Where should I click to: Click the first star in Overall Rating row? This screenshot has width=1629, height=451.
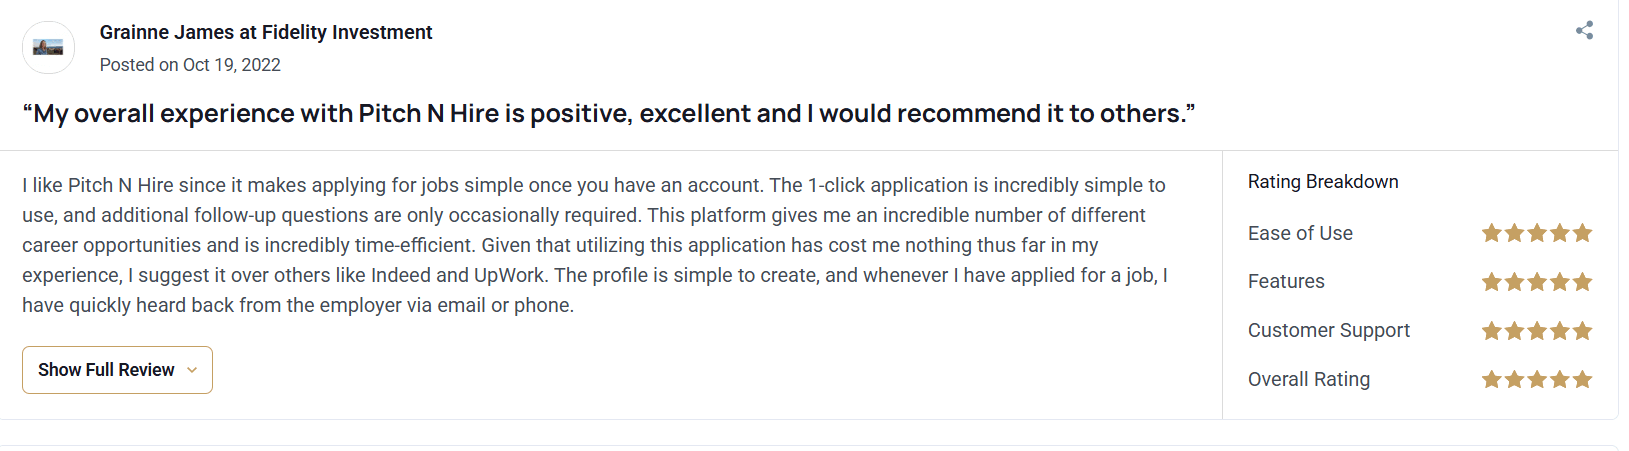[x=1492, y=380]
